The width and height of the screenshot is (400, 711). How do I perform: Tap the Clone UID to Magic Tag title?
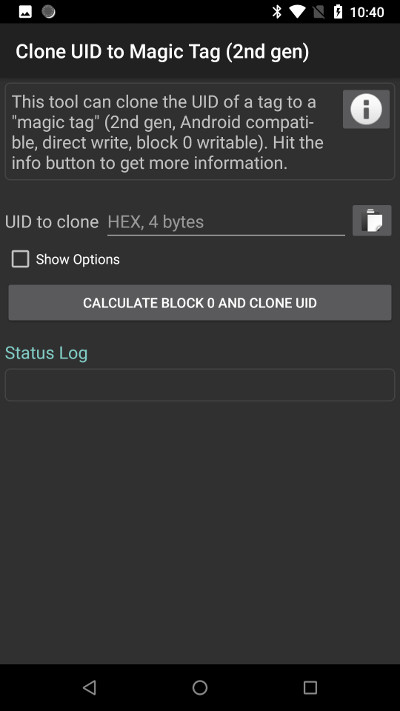coord(162,51)
